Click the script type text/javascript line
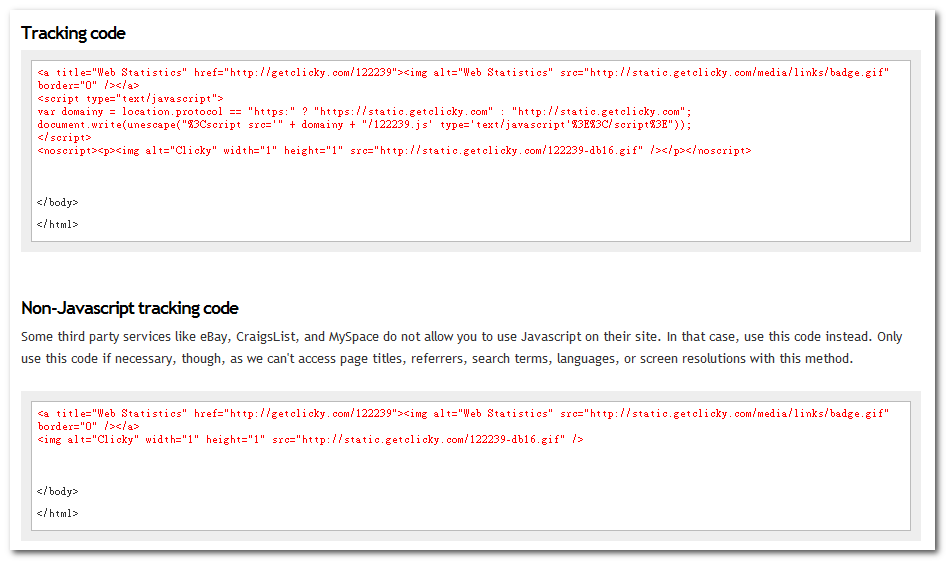 130,98
